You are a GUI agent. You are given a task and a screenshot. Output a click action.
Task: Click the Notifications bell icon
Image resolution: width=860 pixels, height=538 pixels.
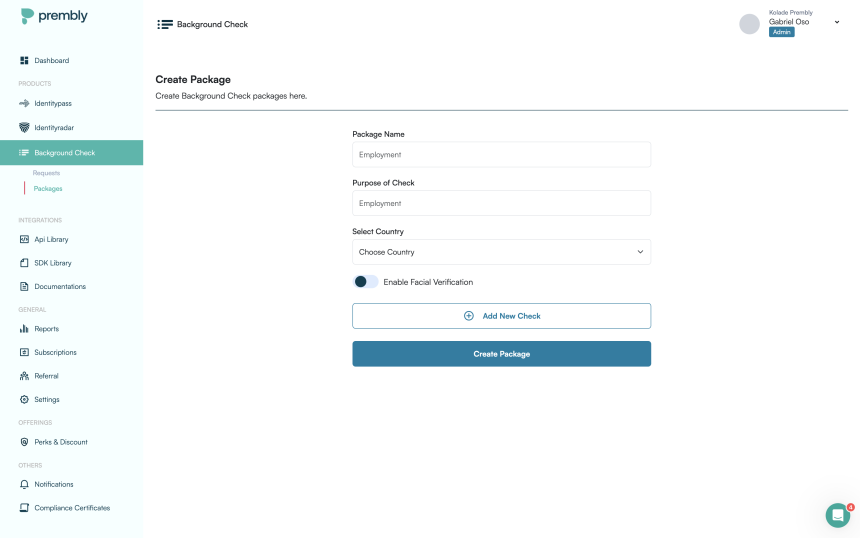[24, 485]
